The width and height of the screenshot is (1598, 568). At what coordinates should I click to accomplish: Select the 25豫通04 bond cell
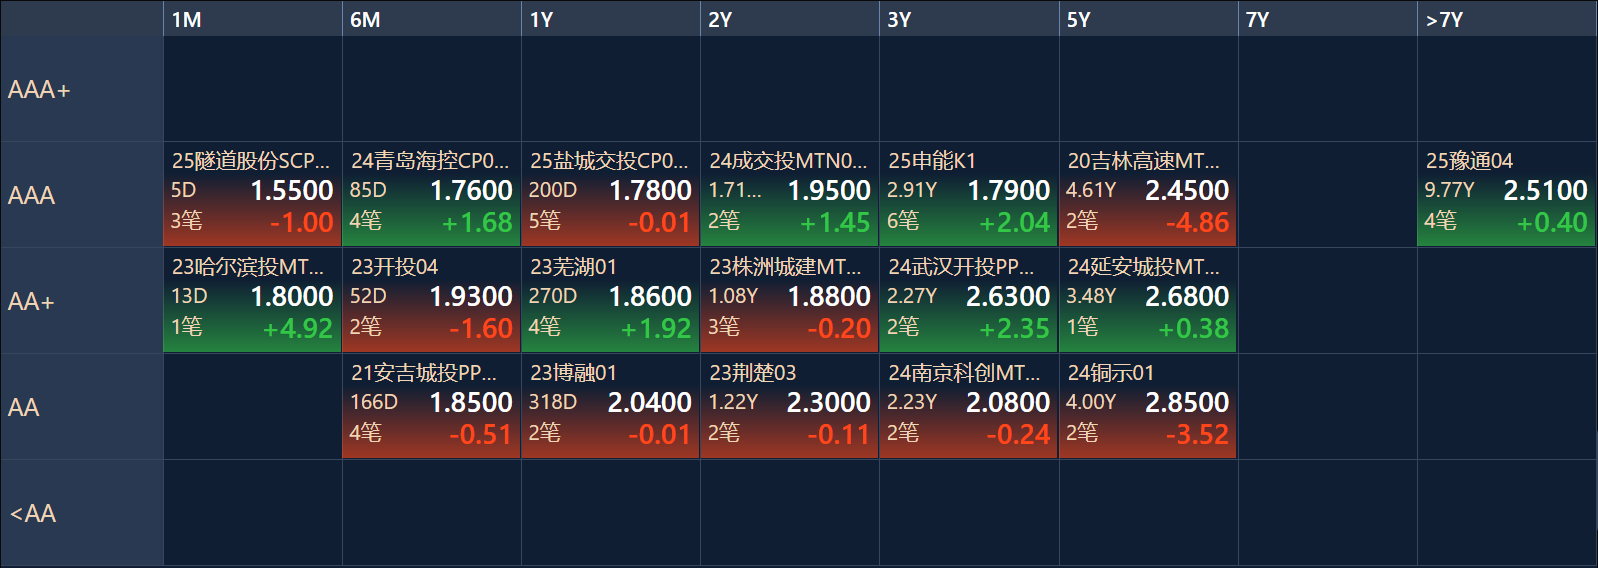[x=1506, y=195]
